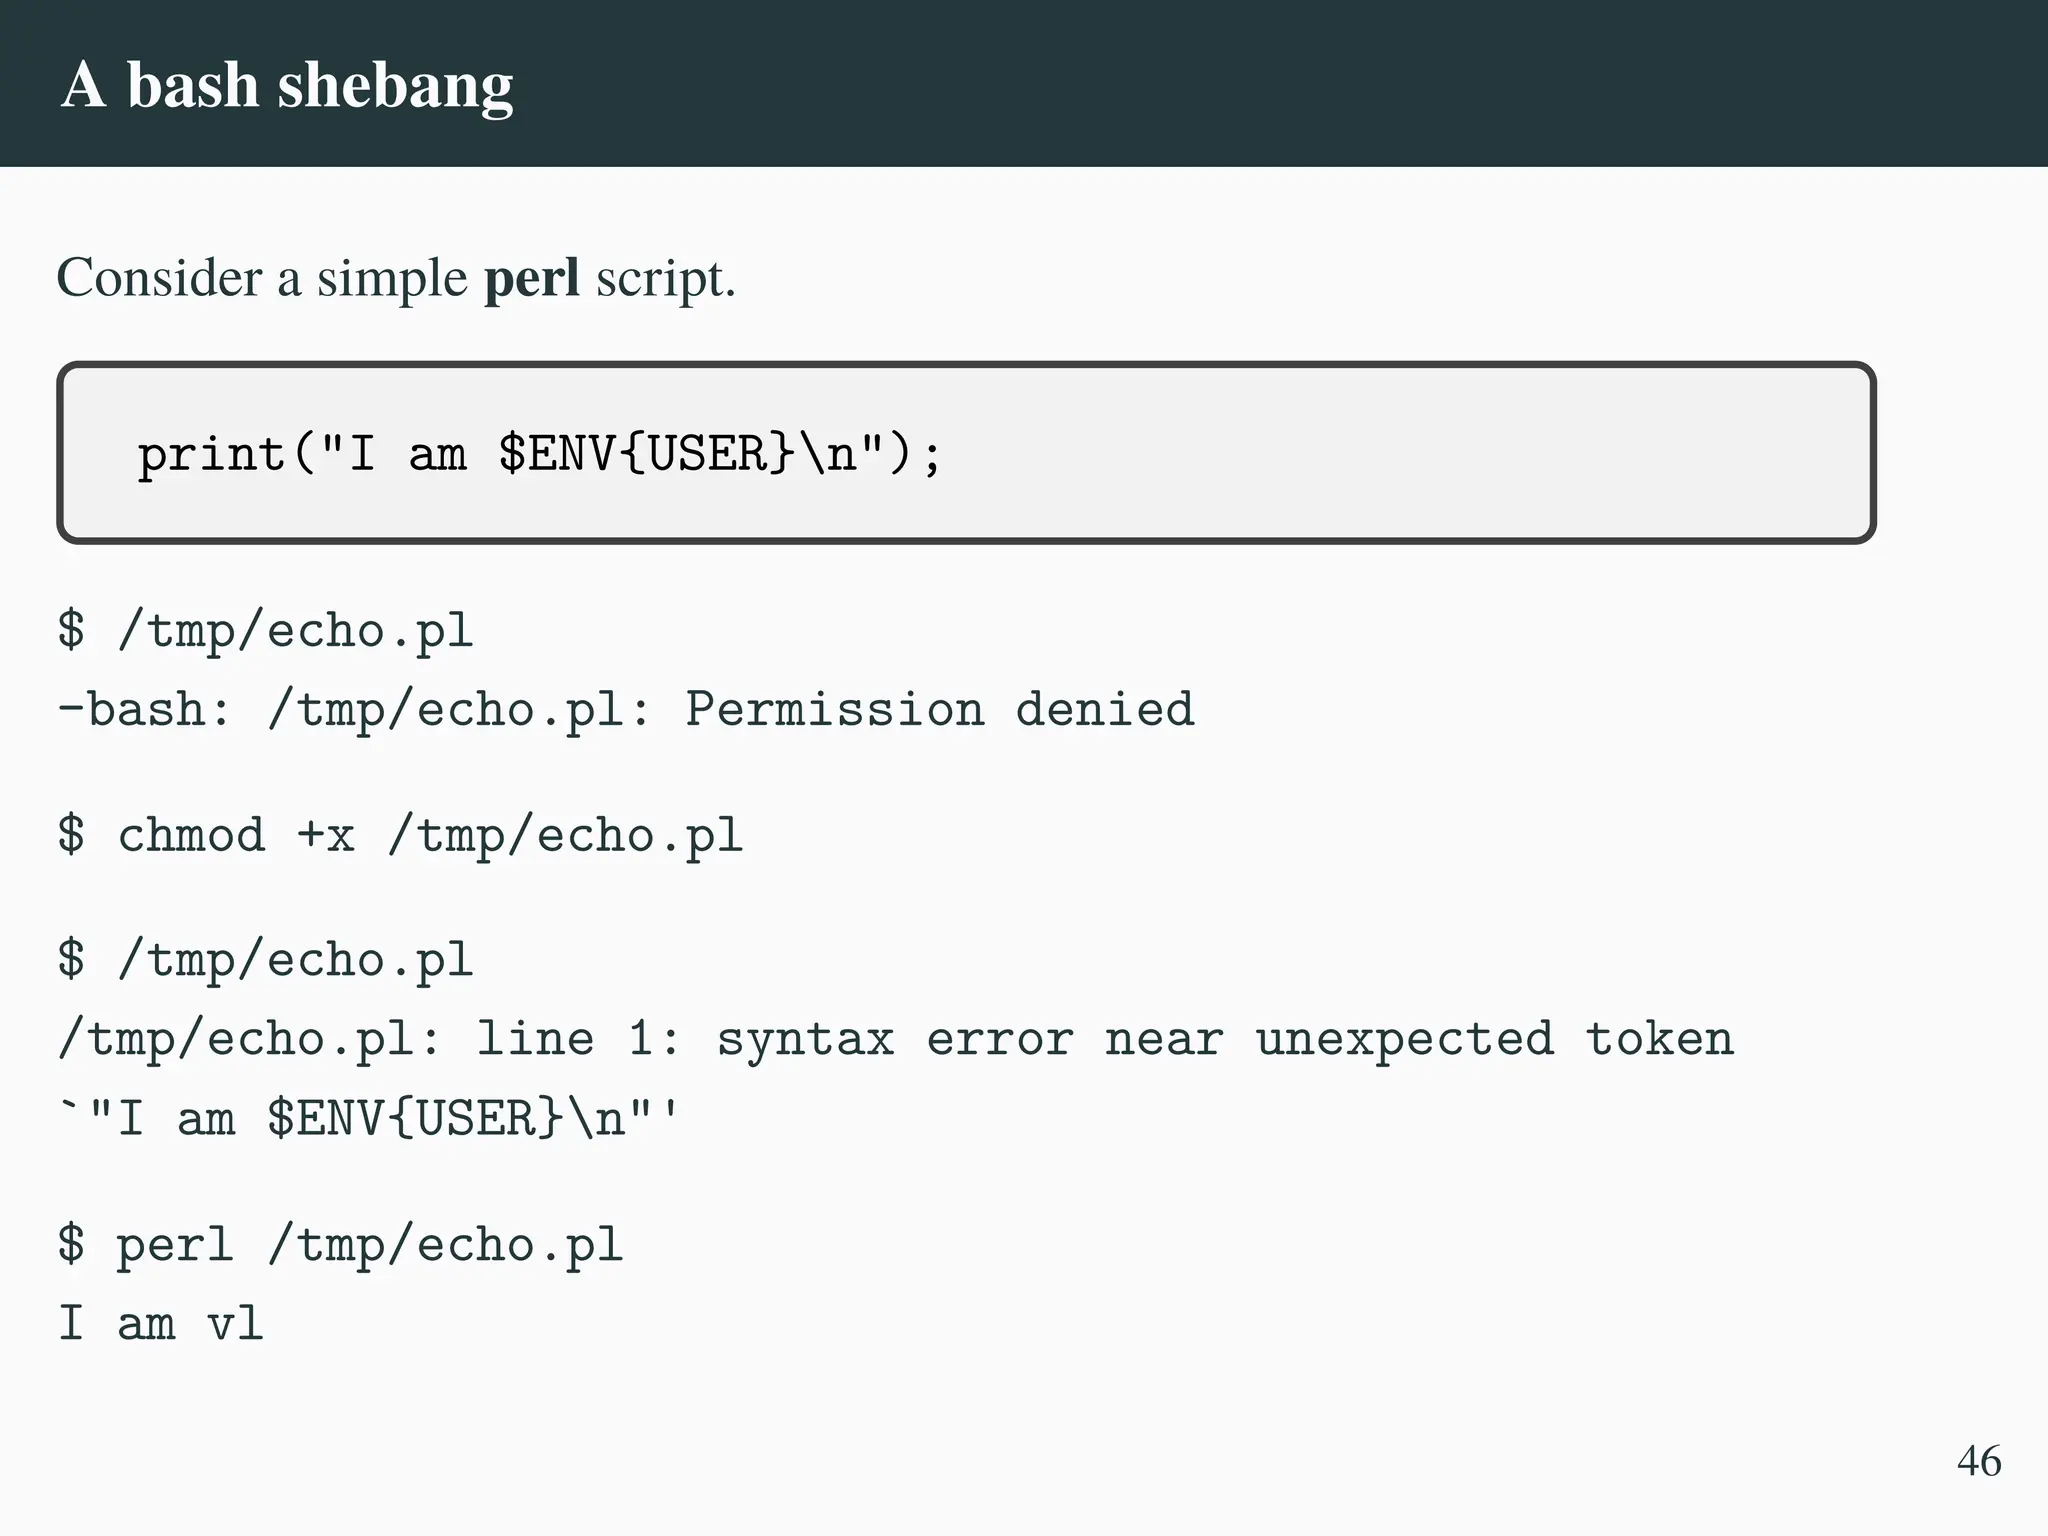This screenshot has width=2048, height=1536.
Task: Click empty area inside the gray code box
Action: [x=1400, y=455]
